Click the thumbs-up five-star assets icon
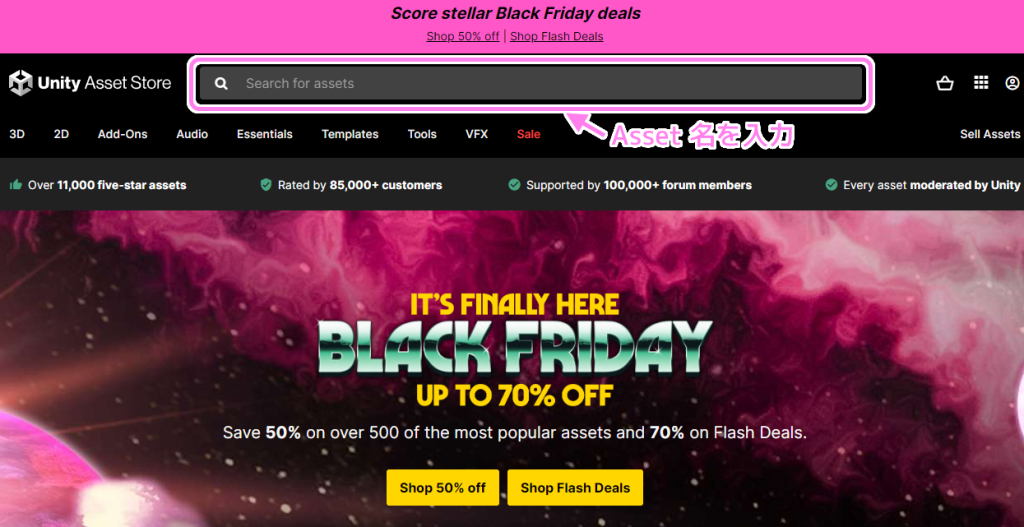 click(16, 185)
